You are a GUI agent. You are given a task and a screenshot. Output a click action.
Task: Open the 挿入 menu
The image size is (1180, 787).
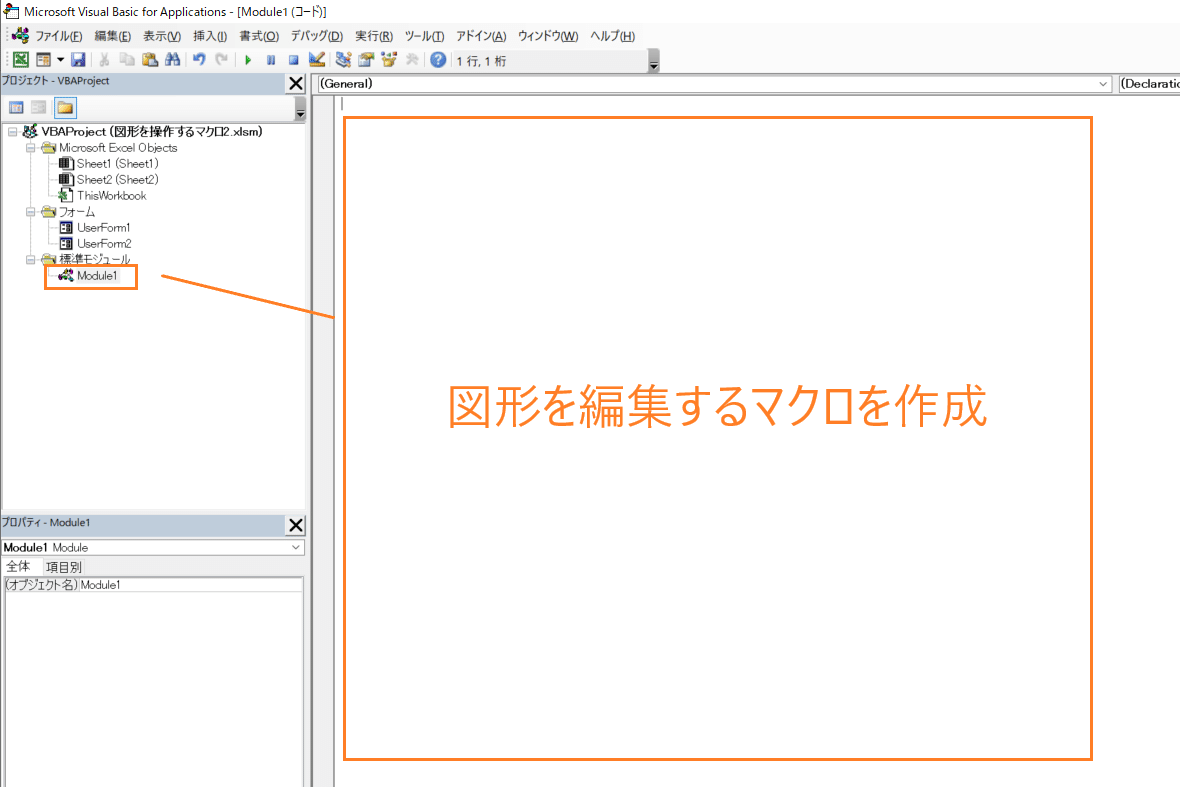click(x=209, y=36)
